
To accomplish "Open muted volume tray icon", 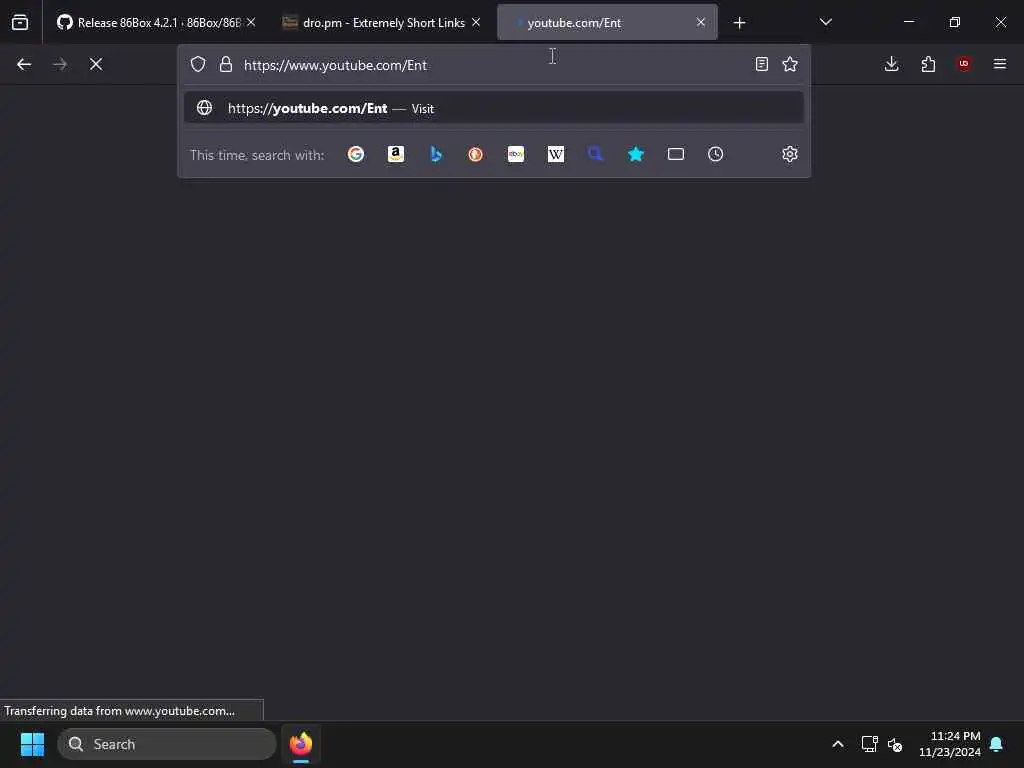I will 895,744.
